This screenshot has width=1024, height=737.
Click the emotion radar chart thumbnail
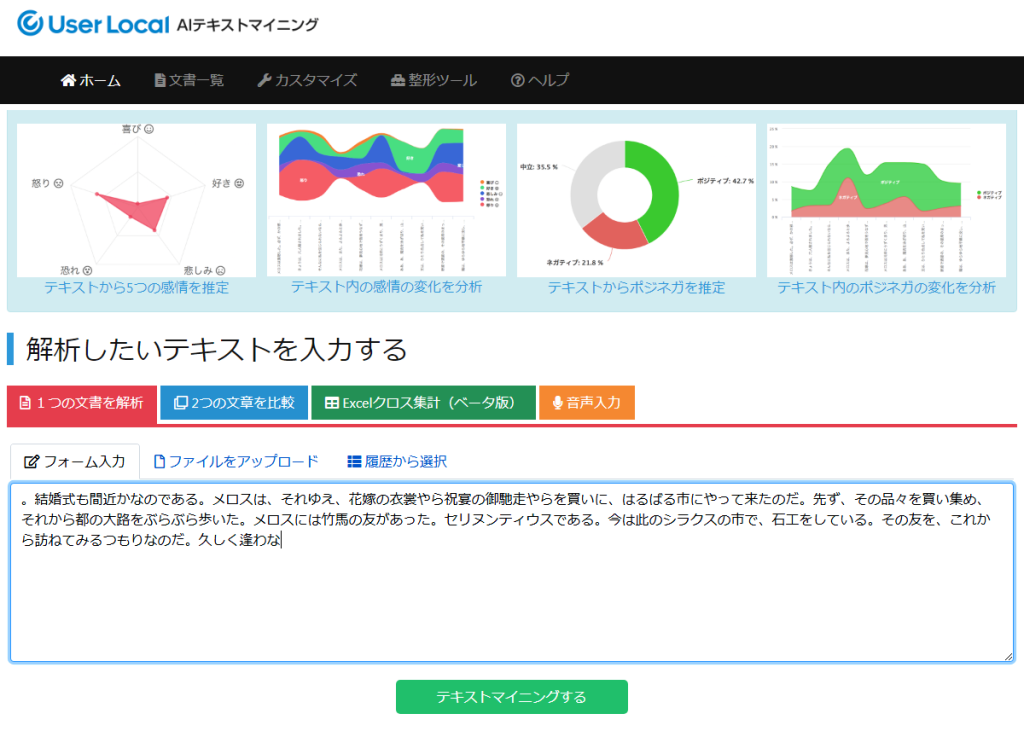point(136,200)
